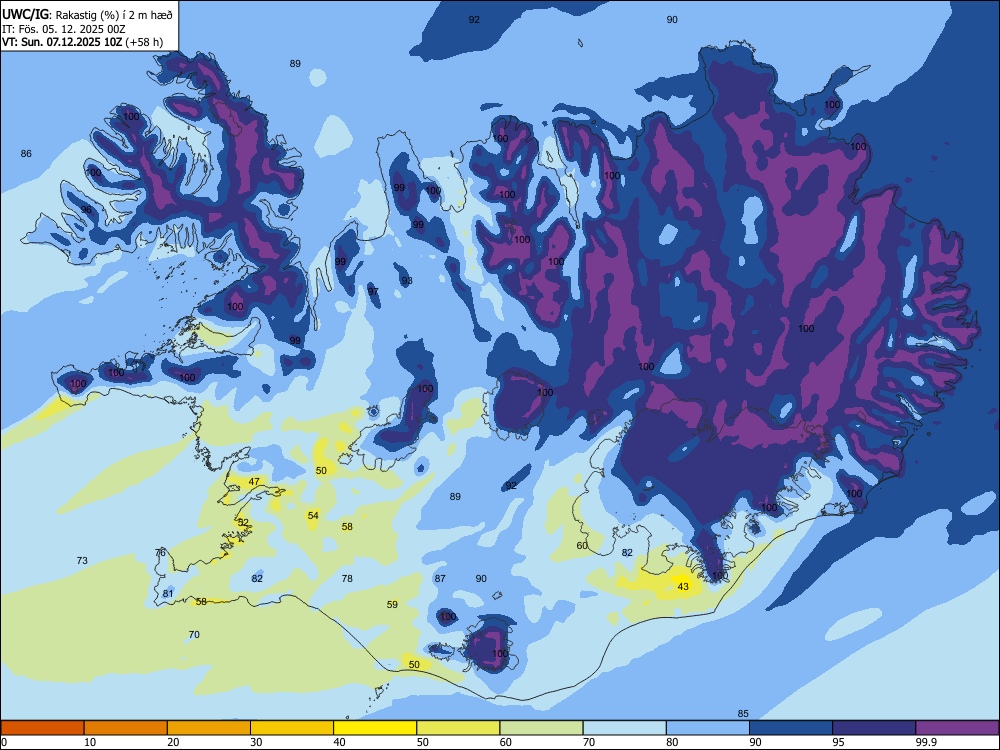Click the legend tick label 20
The height and width of the screenshot is (750, 1000).
173,742
